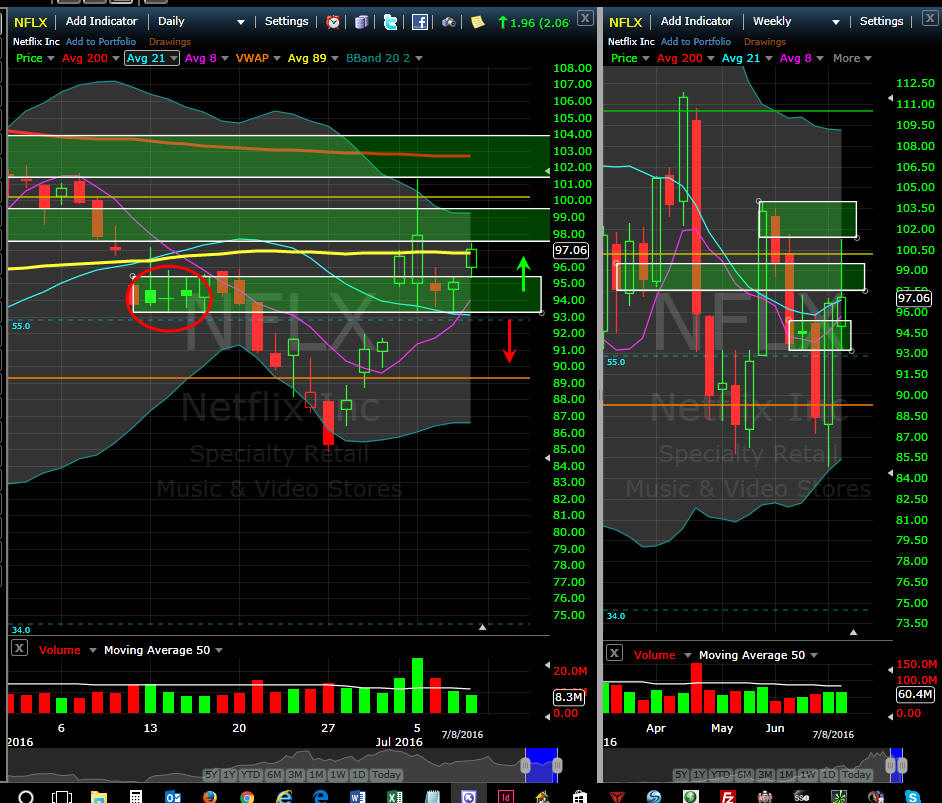
Task: Select 1Y range on daily chart
Action: 229,774
